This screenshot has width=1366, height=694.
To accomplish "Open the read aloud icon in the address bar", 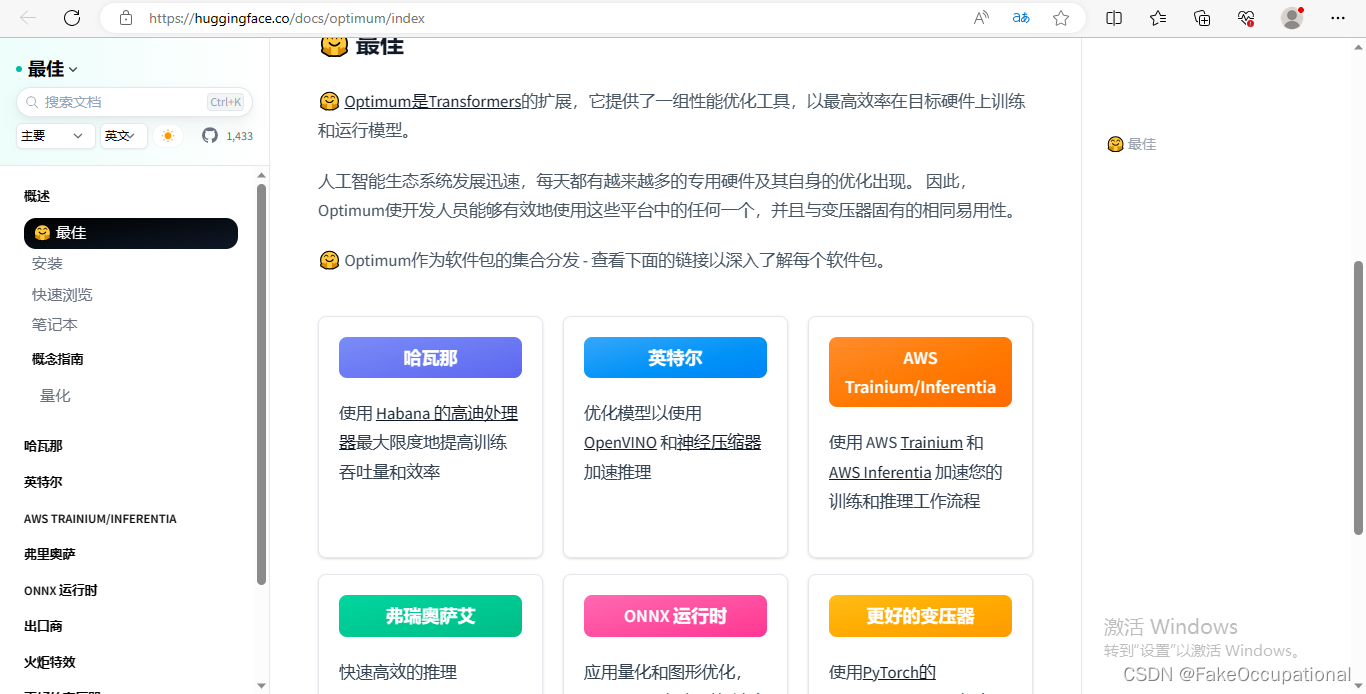I will click(981, 18).
